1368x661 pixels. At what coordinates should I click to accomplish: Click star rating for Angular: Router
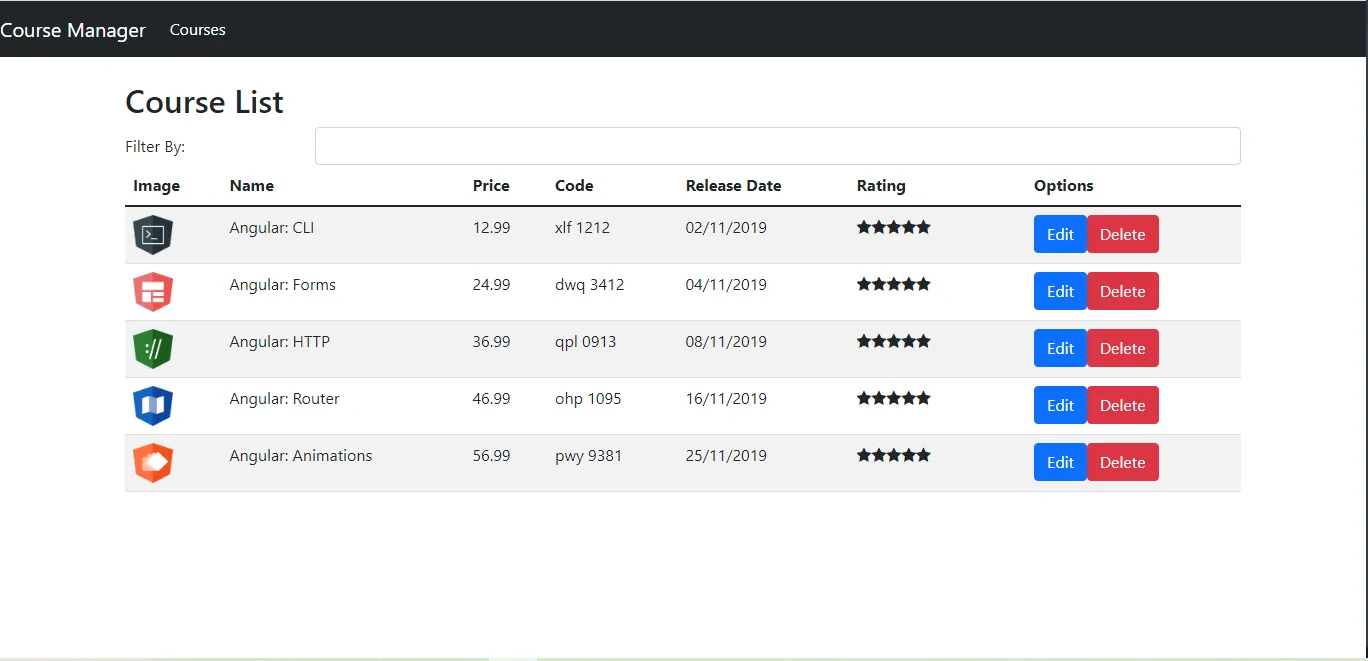pyautogui.click(x=893, y=398)
